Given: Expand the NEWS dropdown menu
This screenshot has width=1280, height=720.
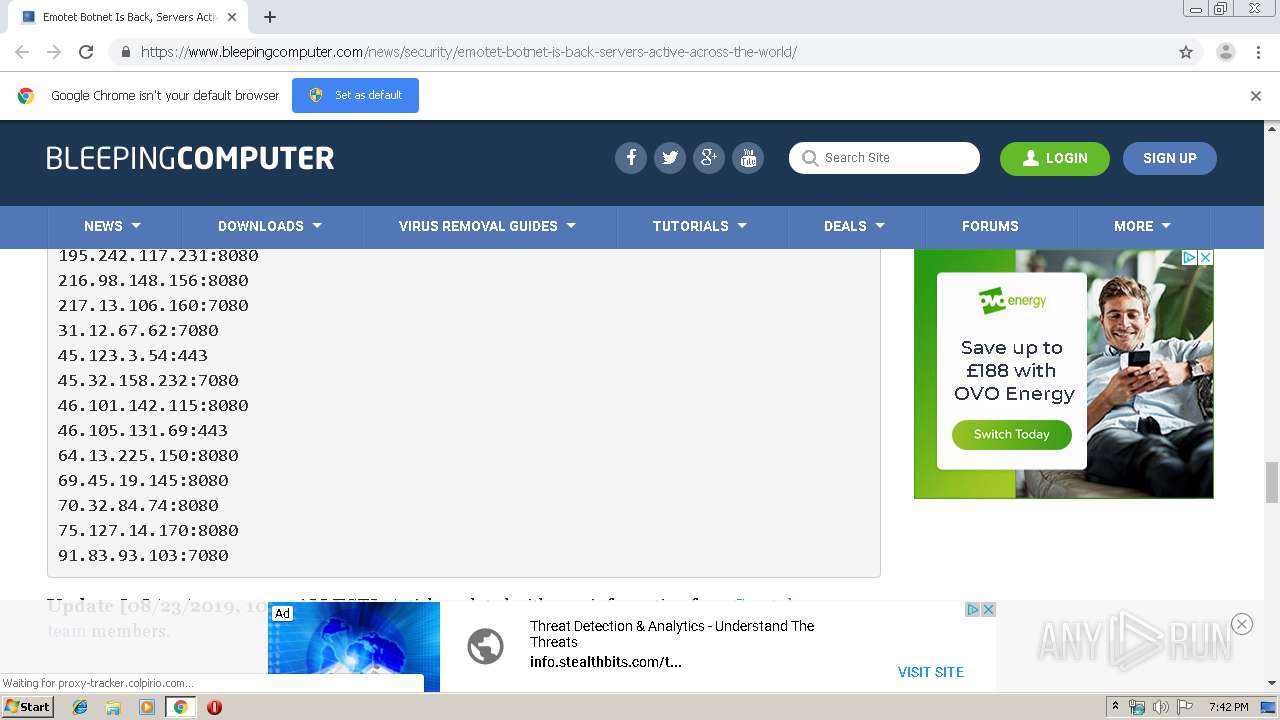Looking at the screenshot, I should (x=112, y=226).
